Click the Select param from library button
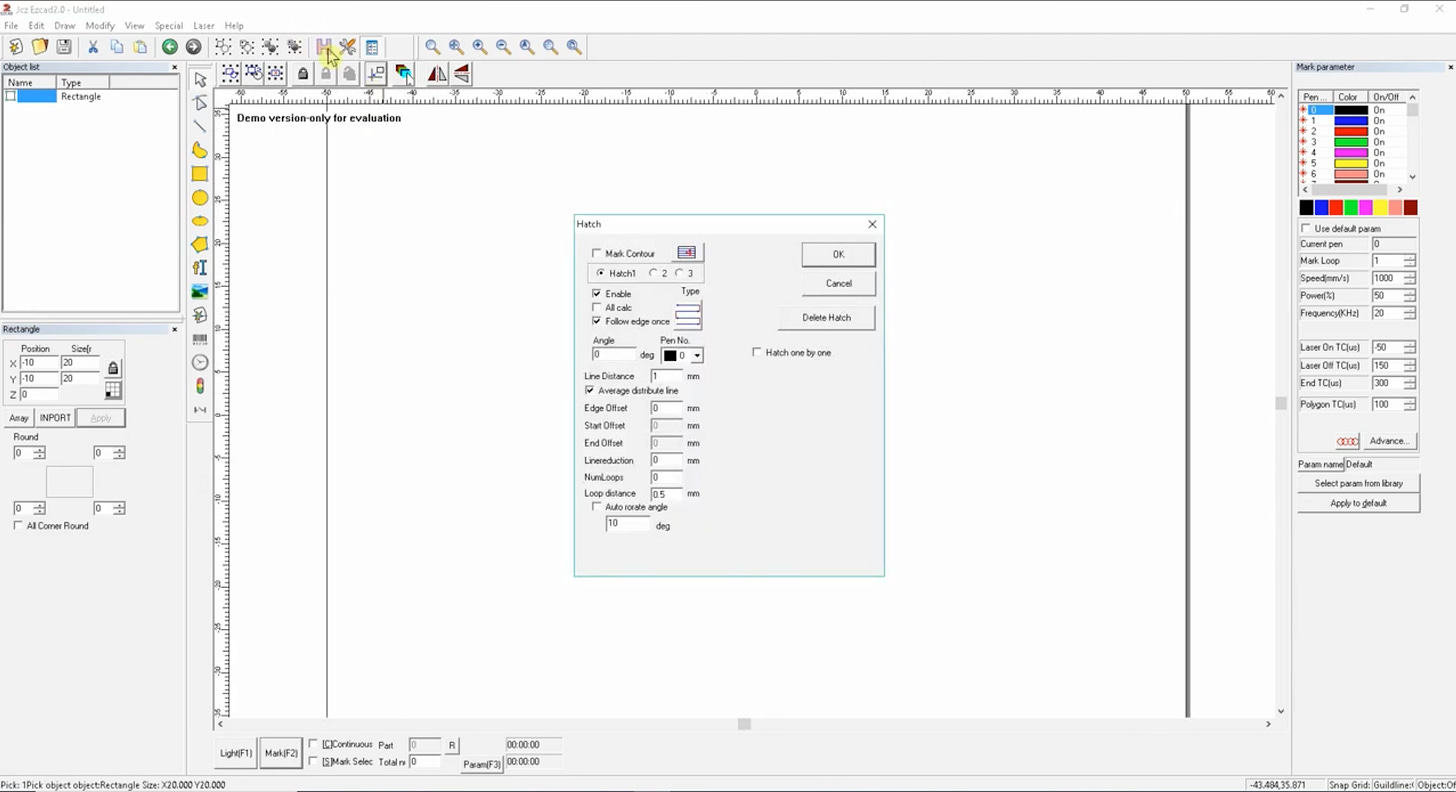Viewport: 1456px width, 792px height. click(x=1357, y=483)
